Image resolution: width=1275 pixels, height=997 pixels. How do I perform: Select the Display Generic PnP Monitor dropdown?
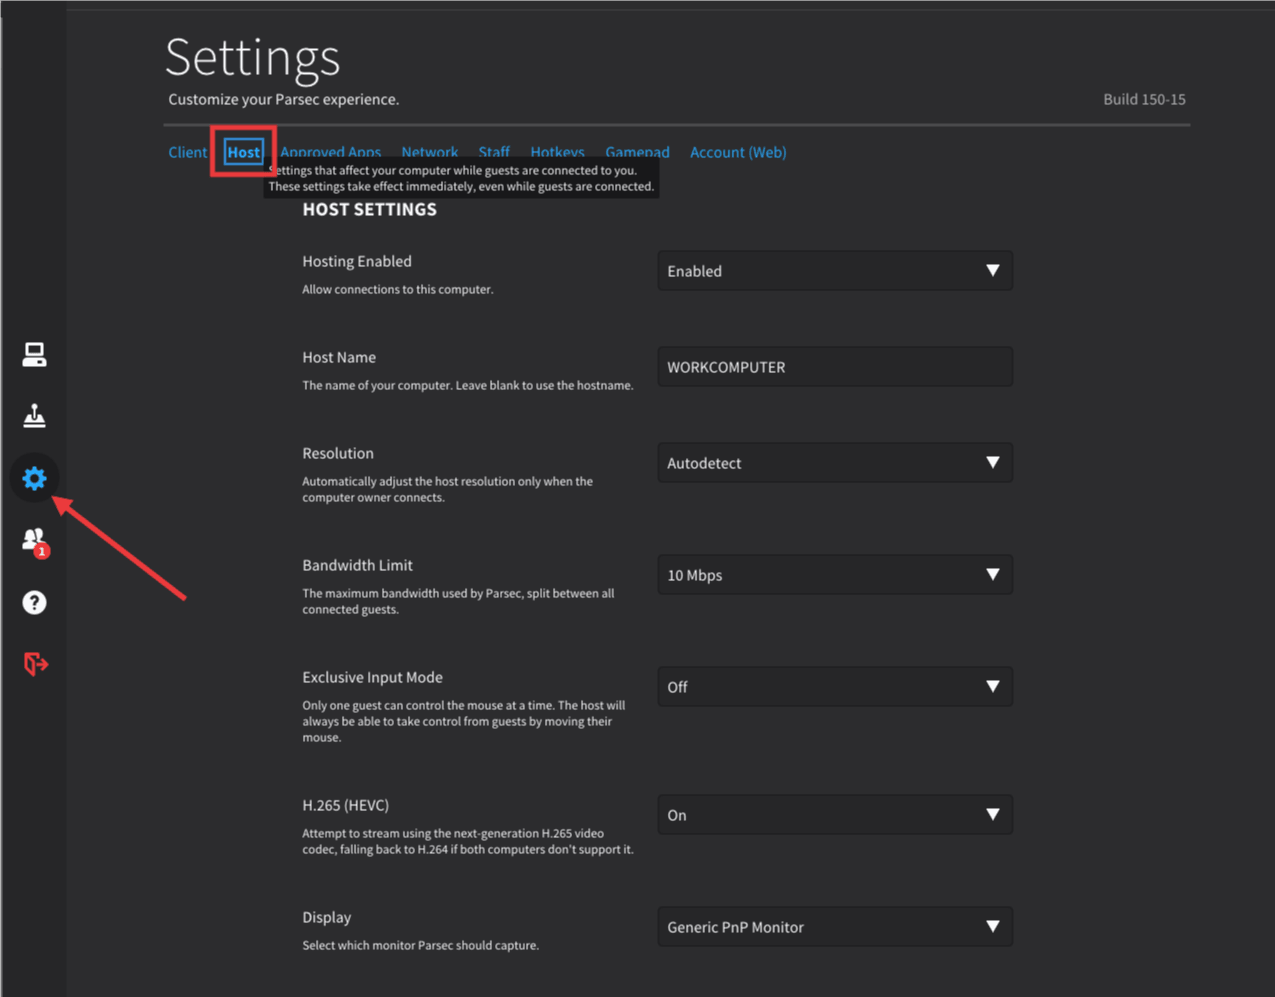coord(834,927)
